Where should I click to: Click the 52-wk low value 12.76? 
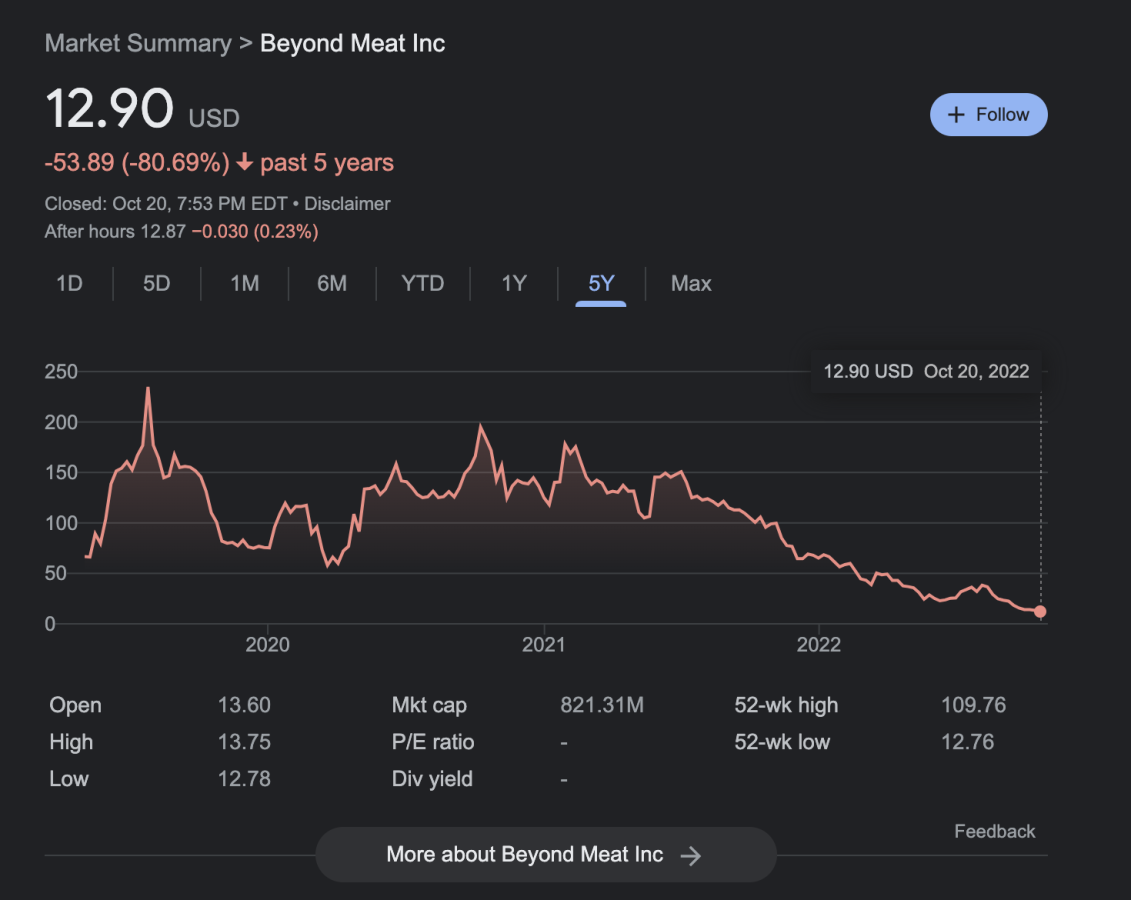coord(968,742)
